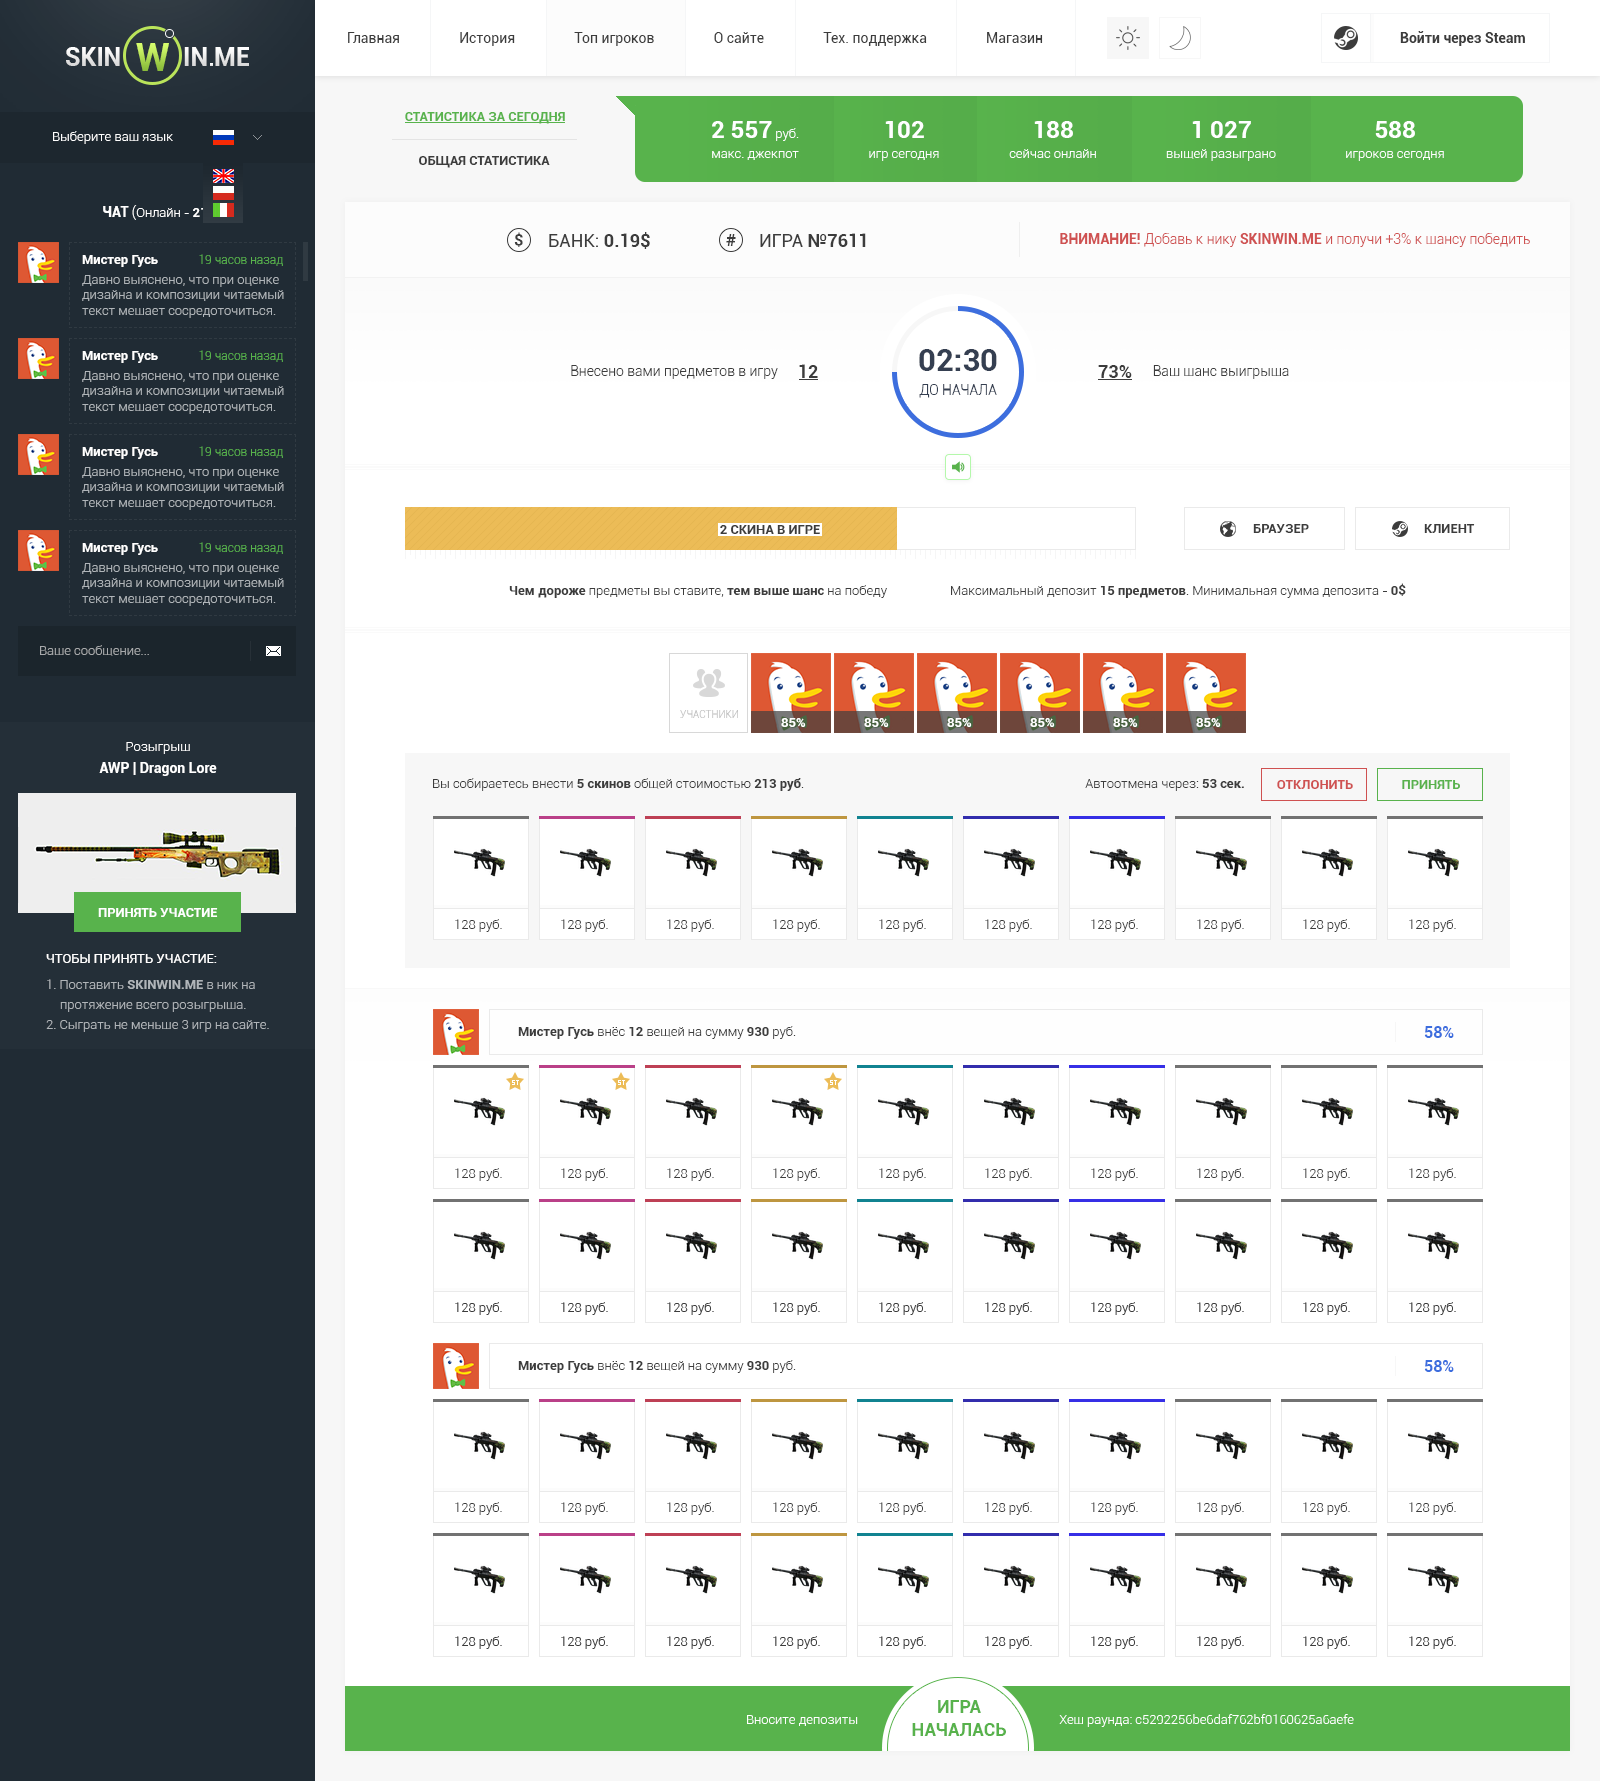Open the language selection dropdown arrow
The height and width of the screenshot is (1781, 1600).
[257, 137]
